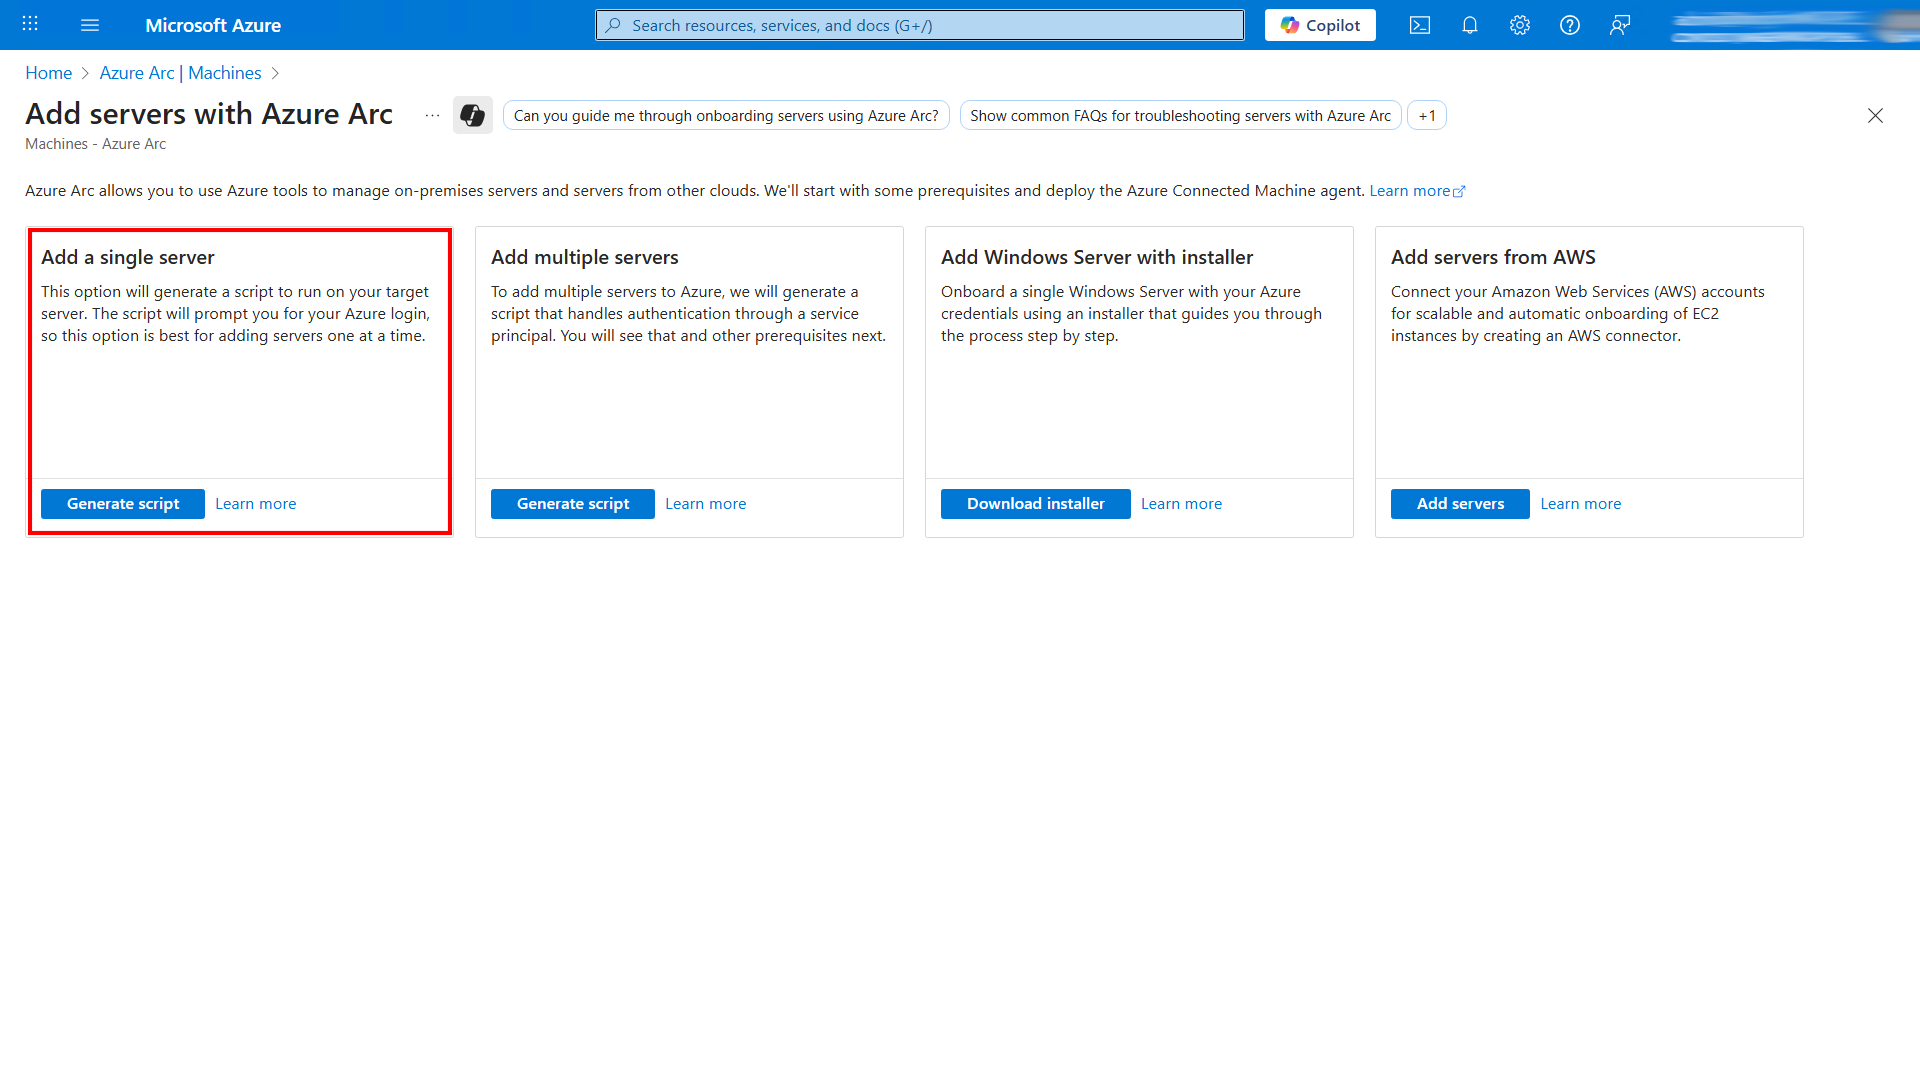Viewport: 1920px width, 1080px height.
Task: Ask Copilot about onboarding servers with Azure Arc
Action: (x=726, y=115)
